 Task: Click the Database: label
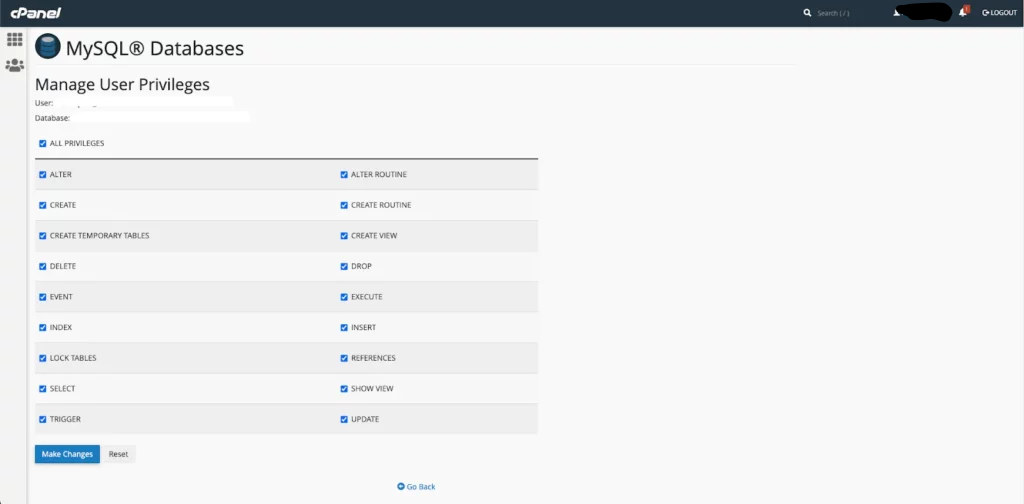pos(52,118)
